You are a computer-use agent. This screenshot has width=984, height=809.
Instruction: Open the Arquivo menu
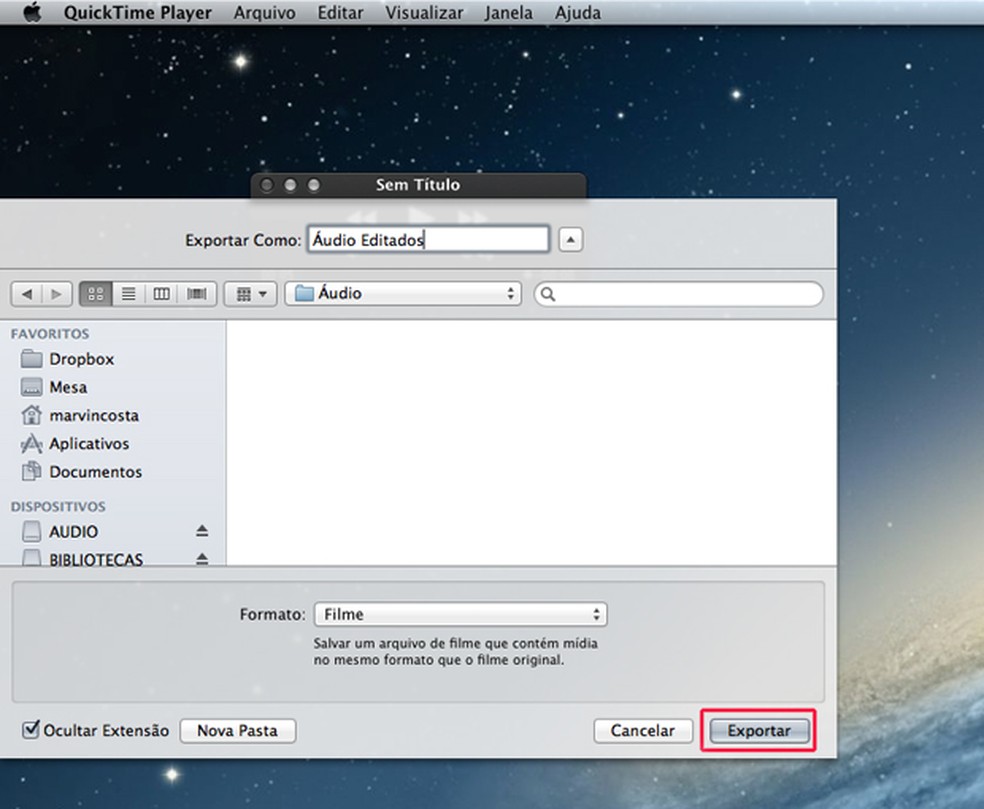coord(264,13)
